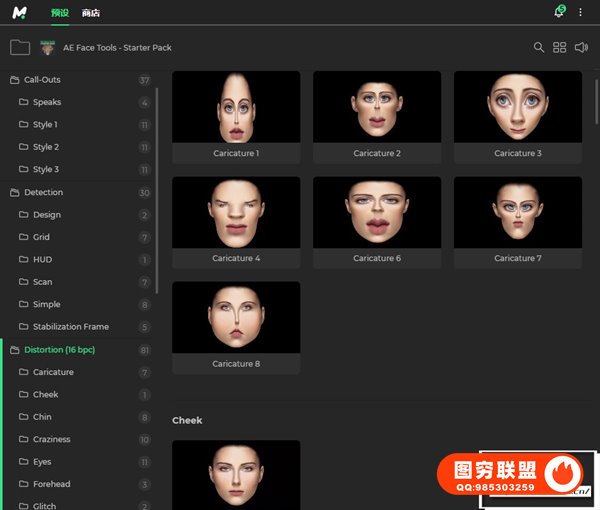Click the search magnifier icon
Image resolution: width=600 pixels, height=510 pixels.
coord(539,47)
